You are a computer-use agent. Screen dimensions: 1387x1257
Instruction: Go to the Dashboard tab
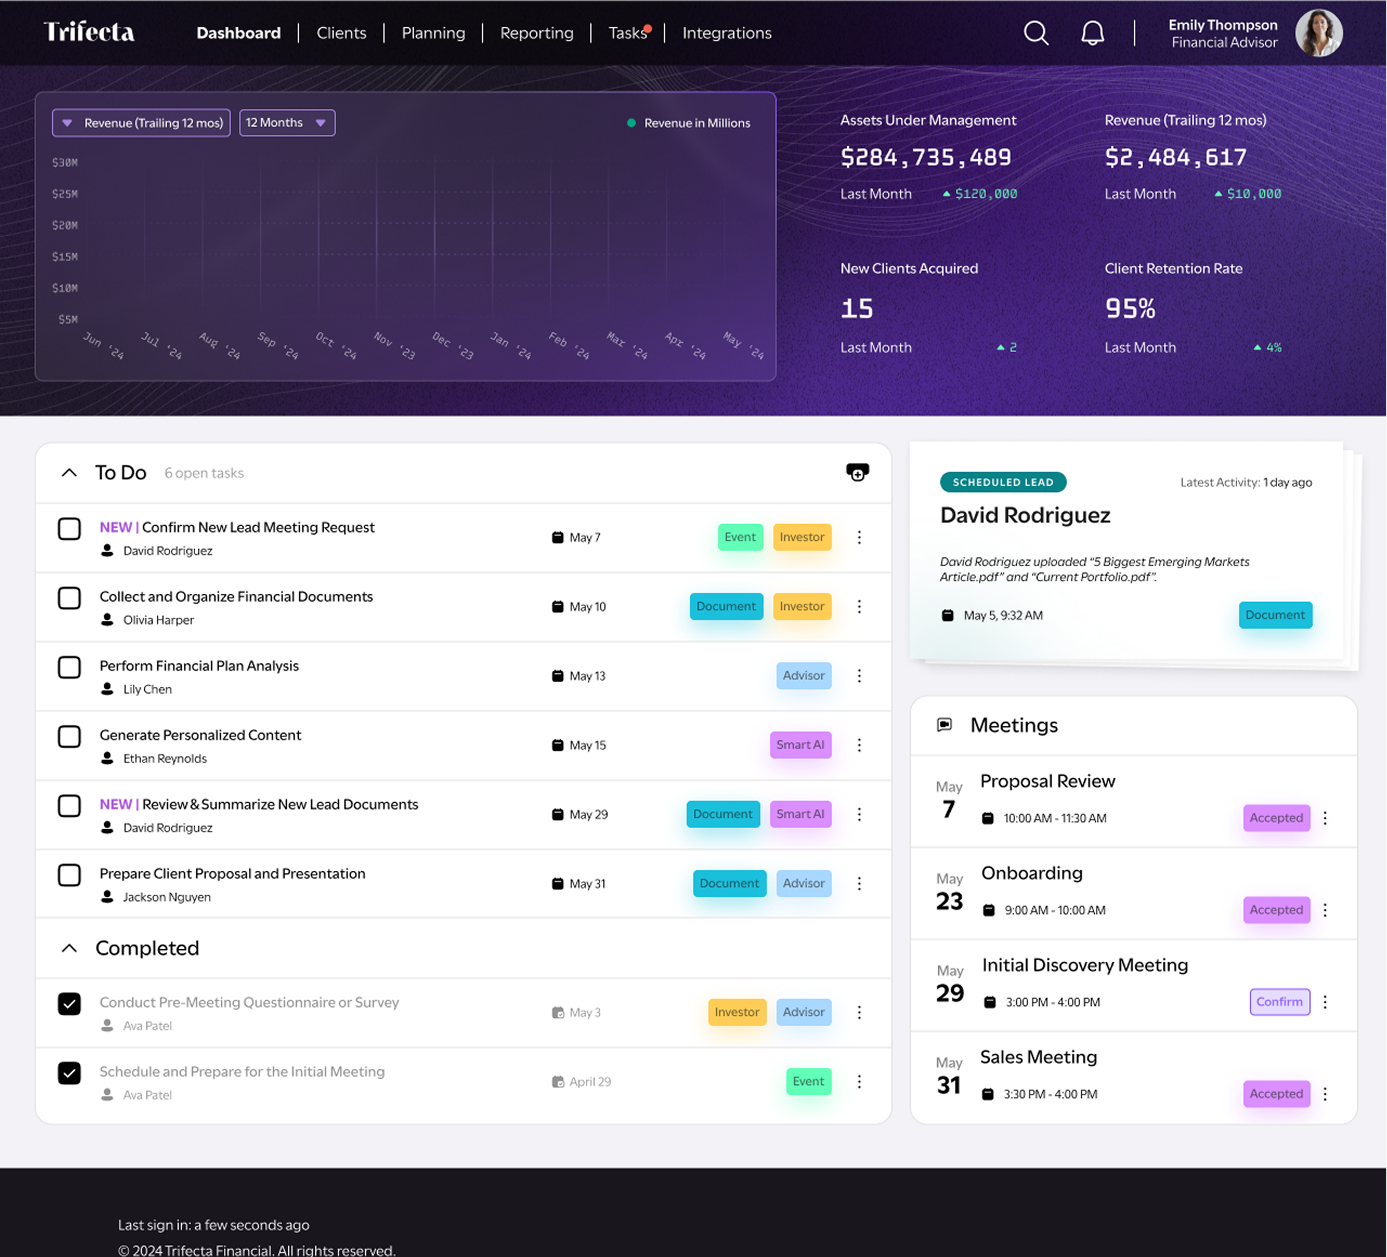coord(238,33)
